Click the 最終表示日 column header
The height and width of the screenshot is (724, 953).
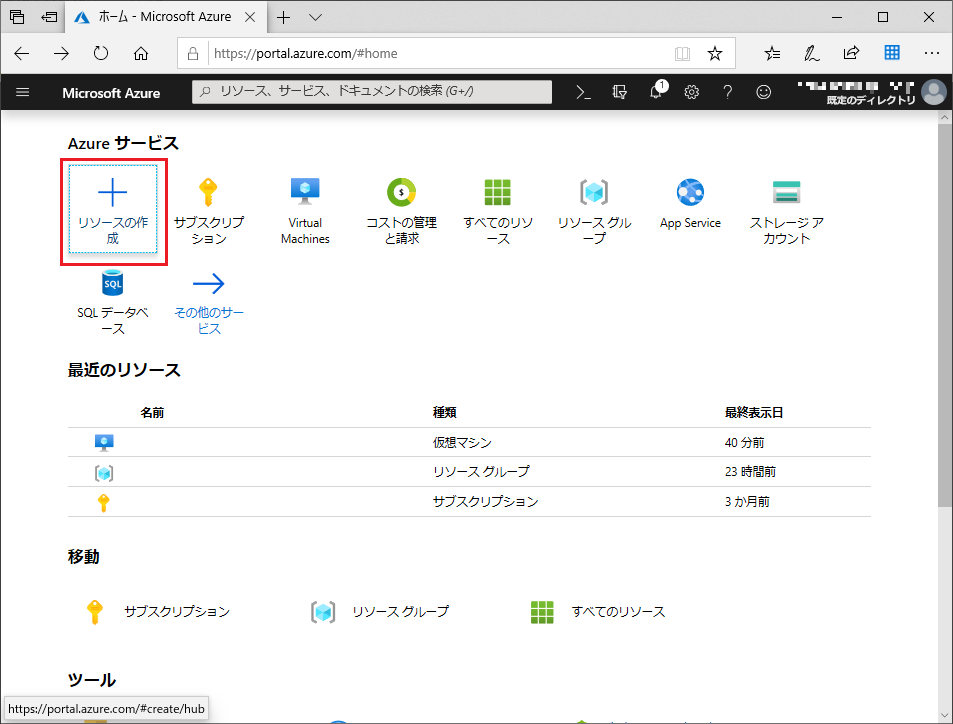754,413
